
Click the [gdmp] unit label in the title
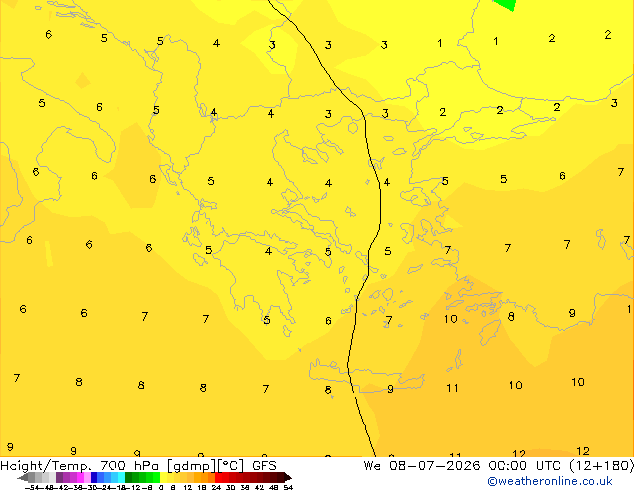[192, 466]
